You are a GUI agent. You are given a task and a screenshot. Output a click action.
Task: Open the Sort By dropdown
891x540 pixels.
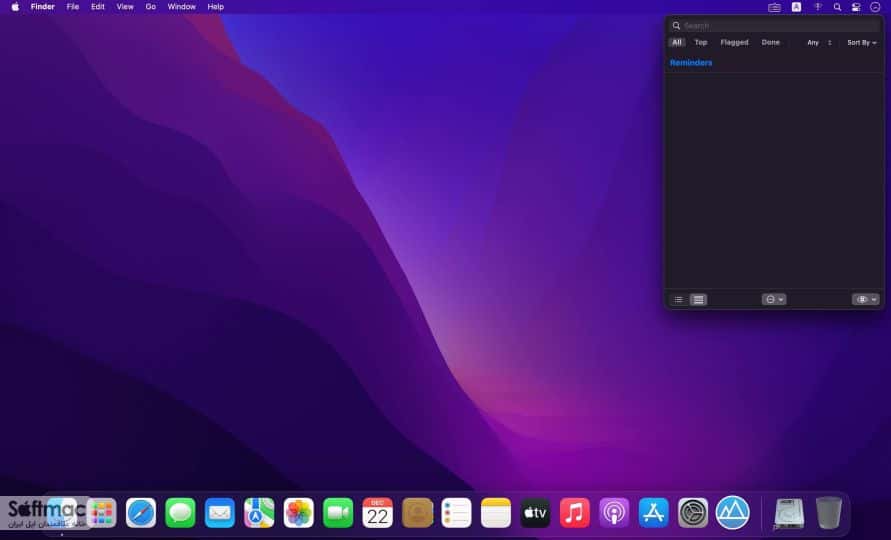point(861,43)
